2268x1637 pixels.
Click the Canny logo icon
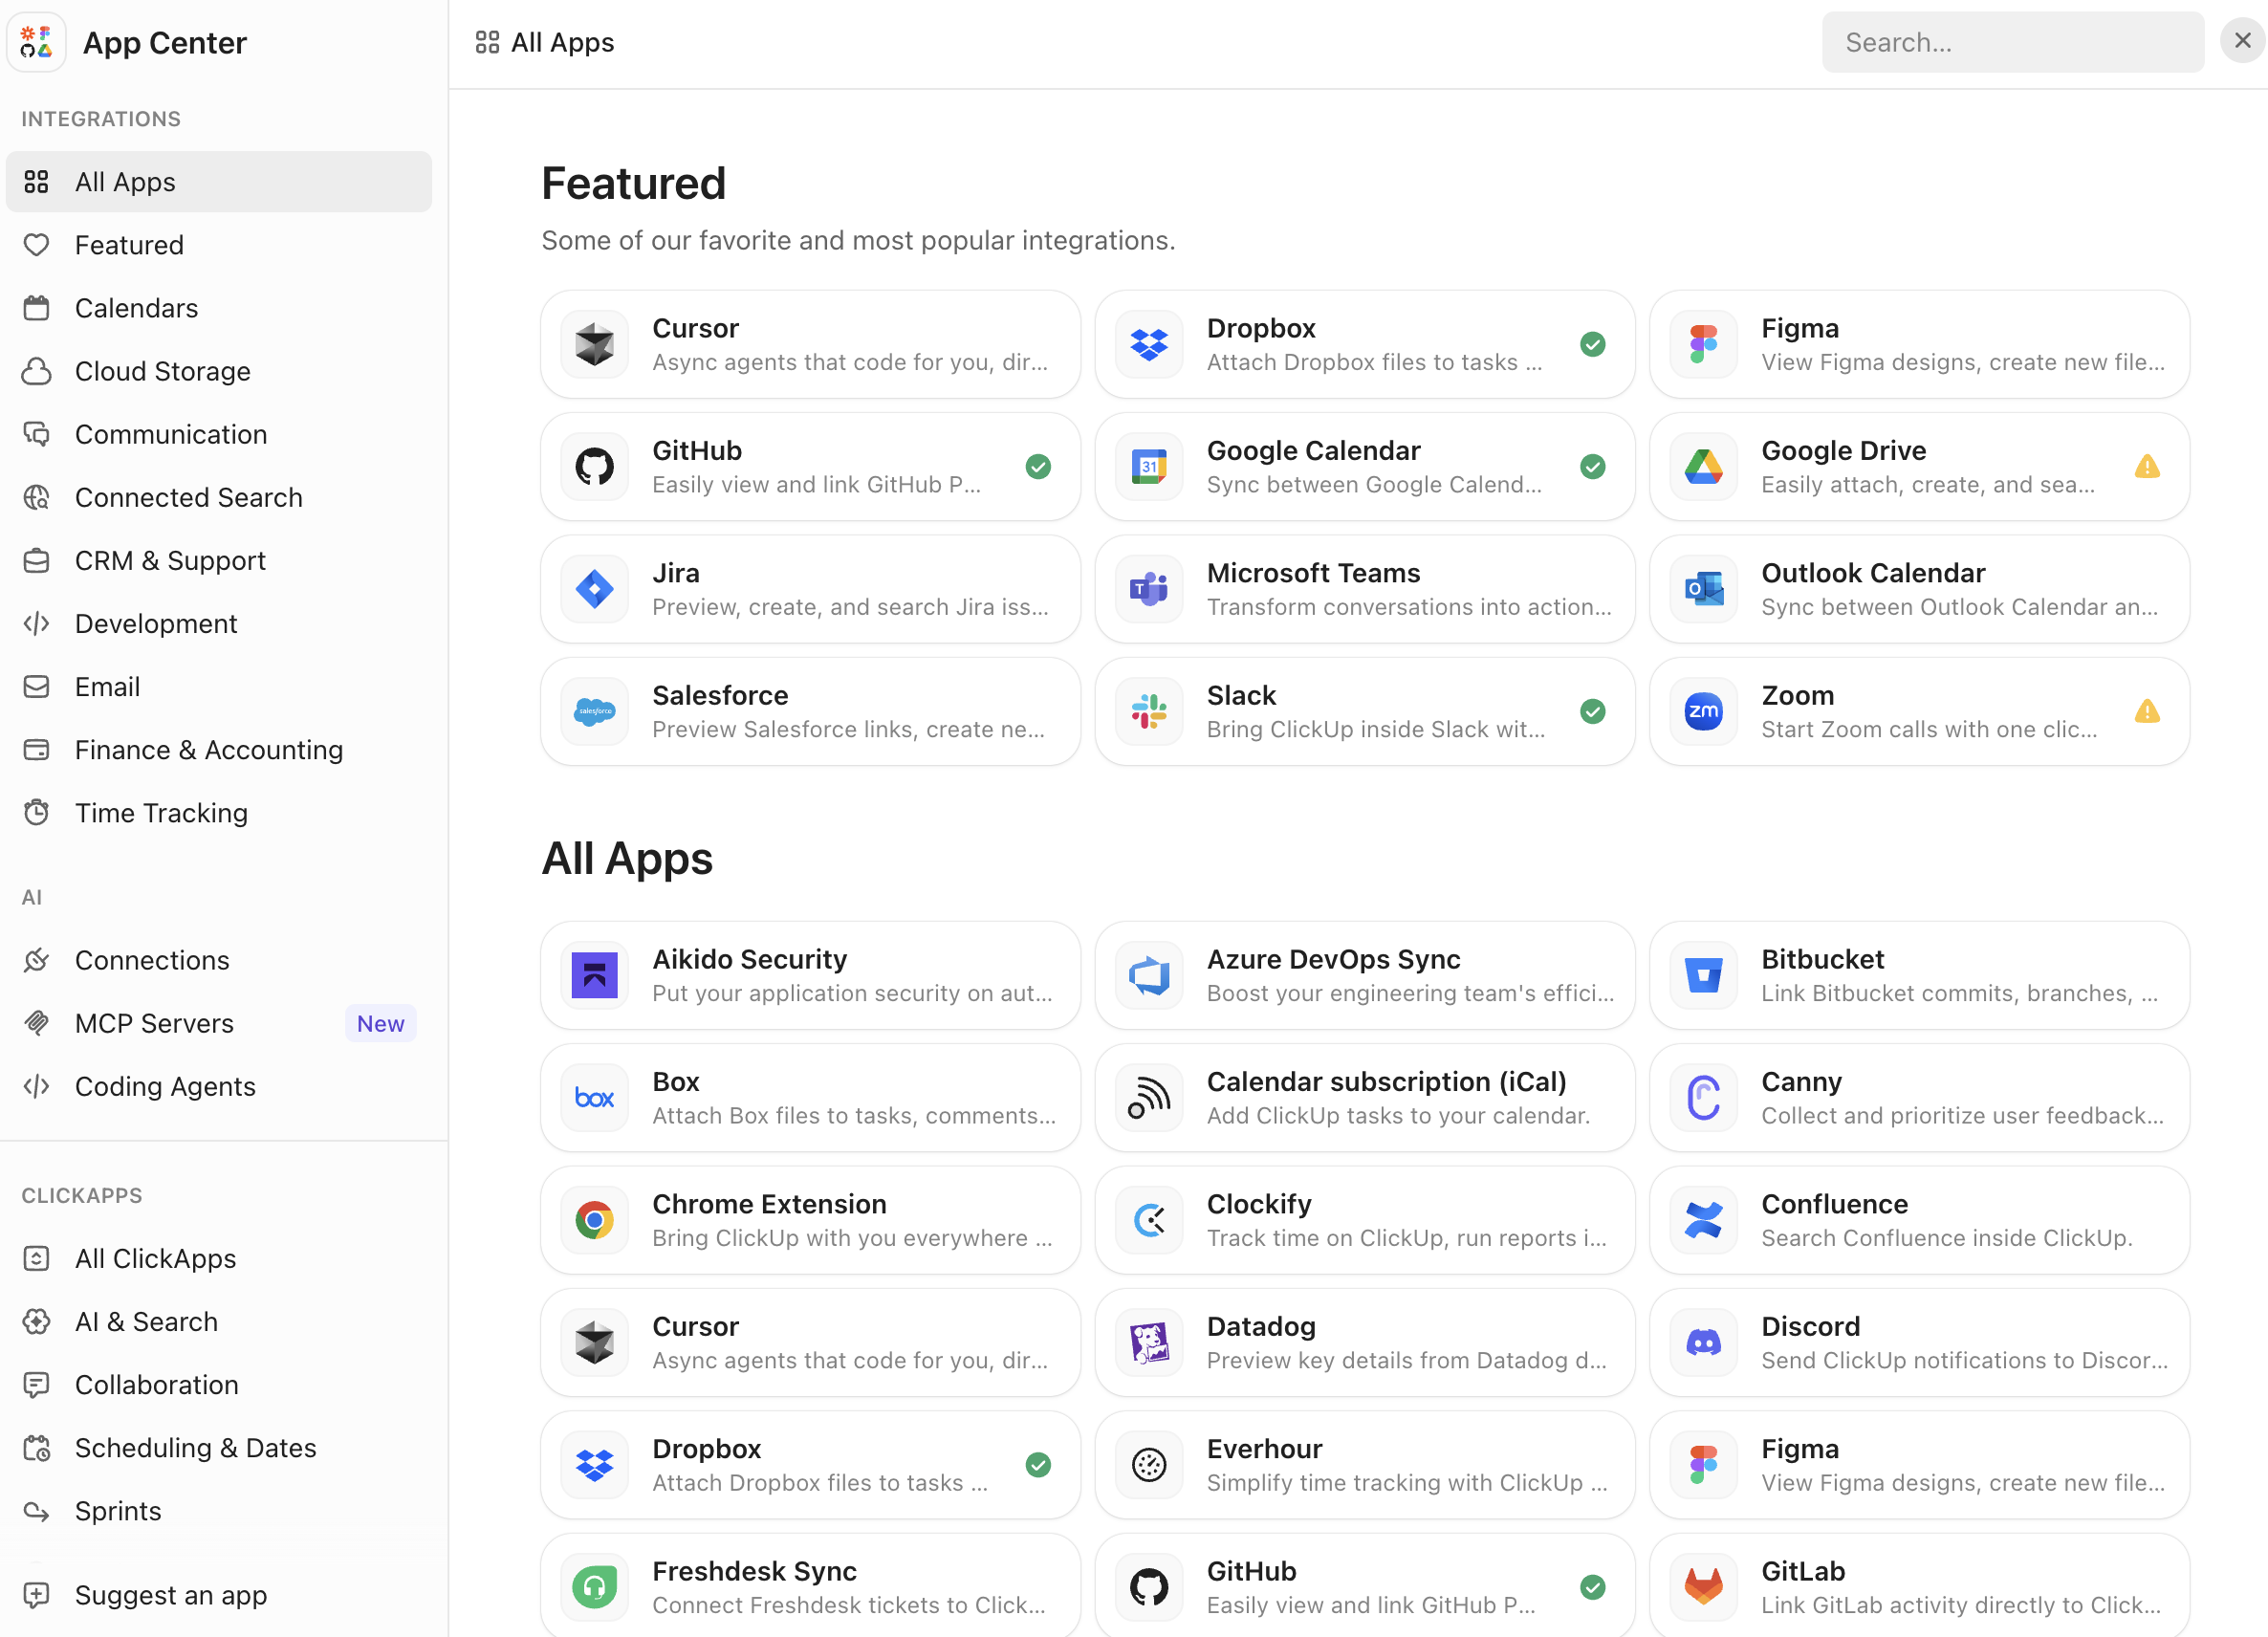1703,1098
